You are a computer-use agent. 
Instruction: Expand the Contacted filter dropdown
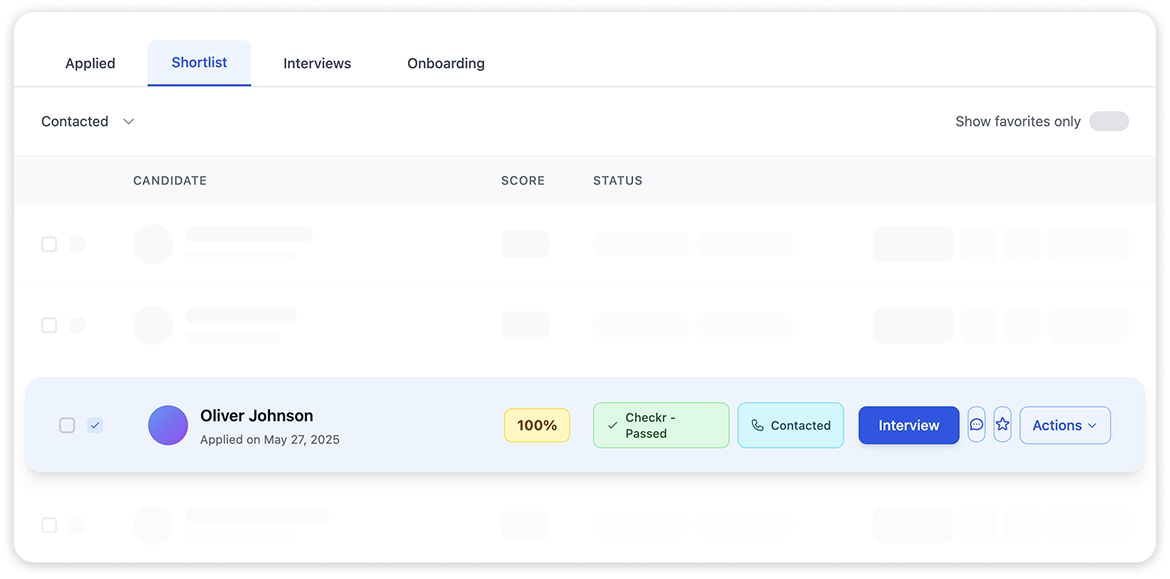tap(88, 121)
